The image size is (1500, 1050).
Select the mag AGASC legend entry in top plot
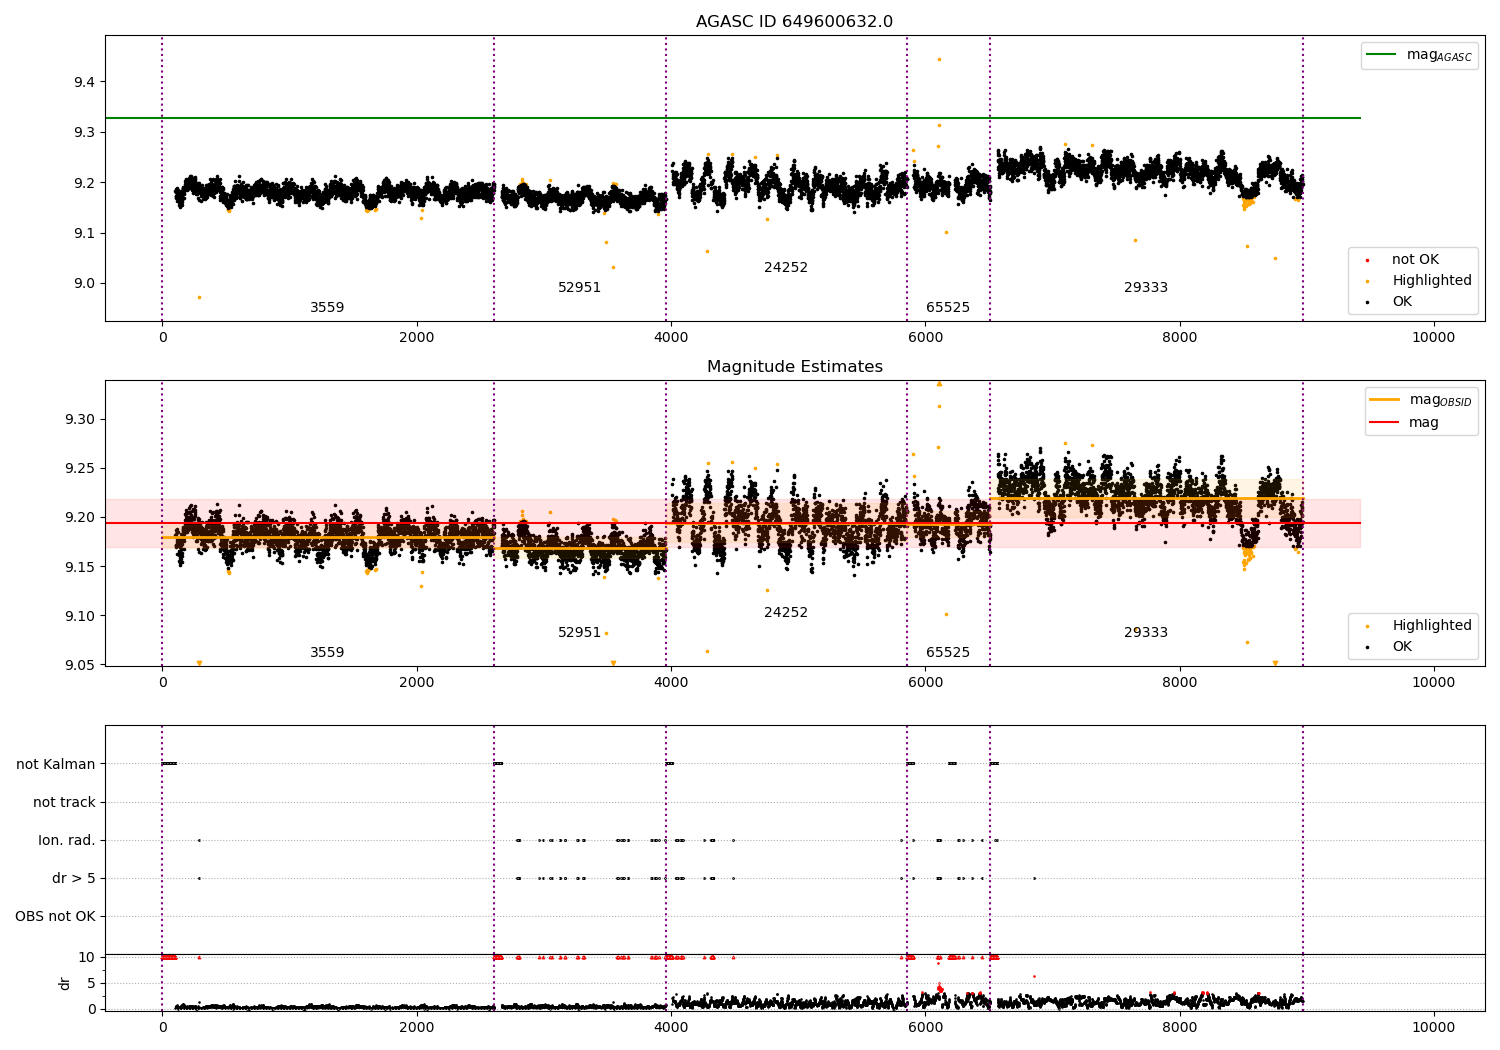coord(1419,55)
